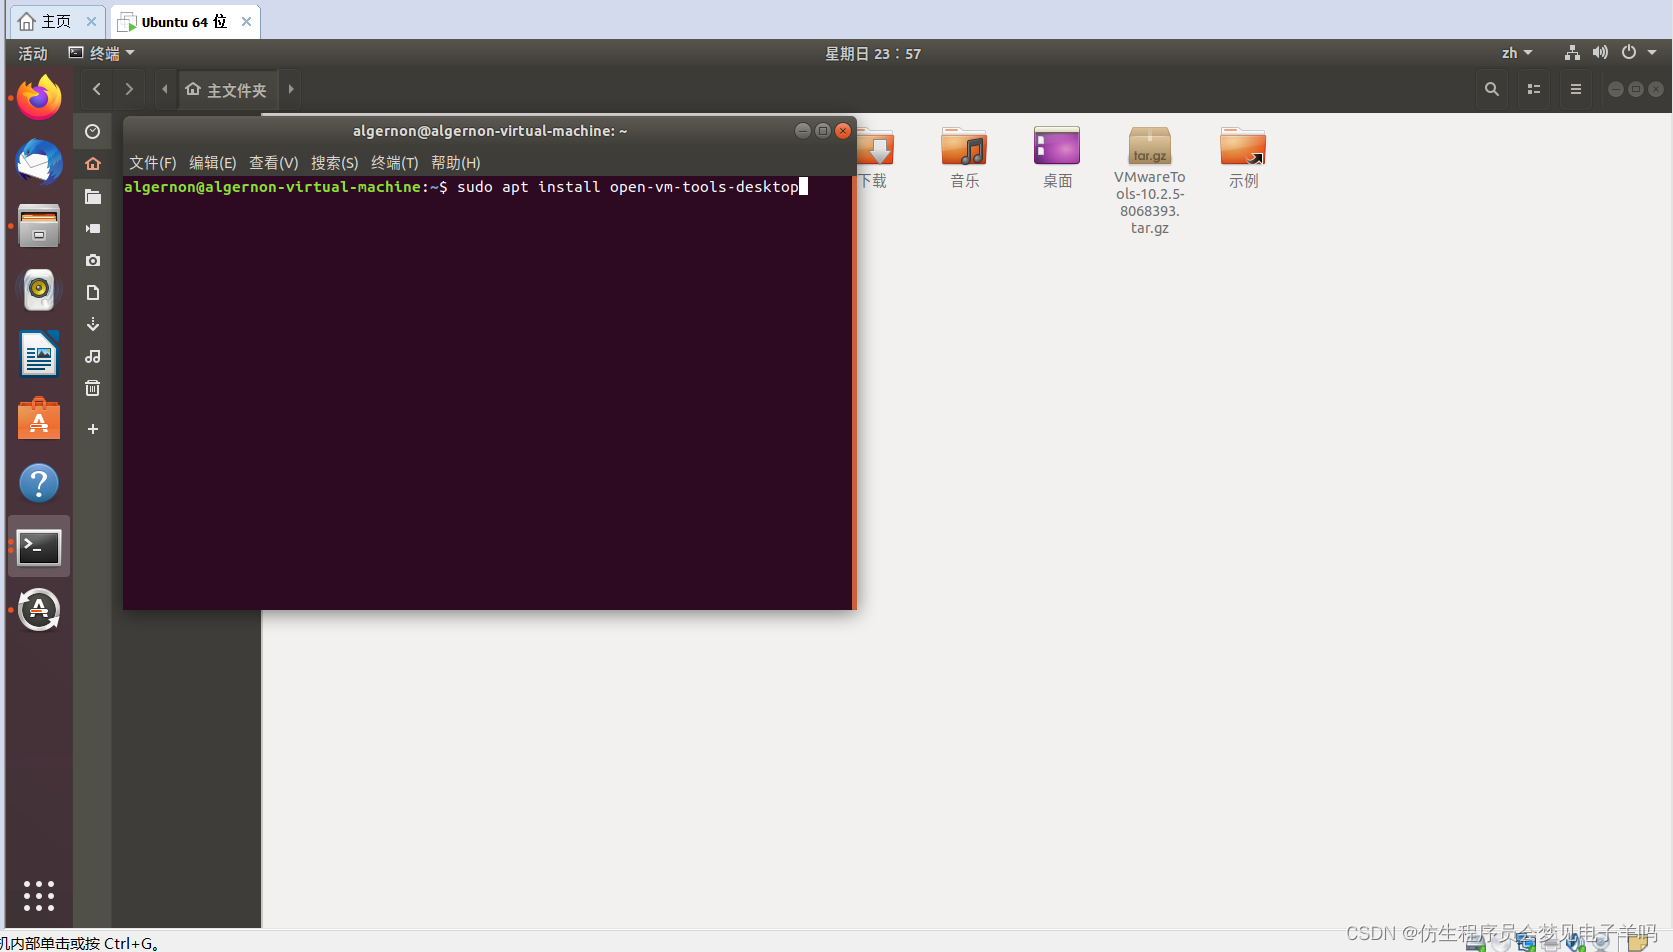Open Ubuntu Software from the dock
Screen dimensions: 1673x952
tap(39, 419)
